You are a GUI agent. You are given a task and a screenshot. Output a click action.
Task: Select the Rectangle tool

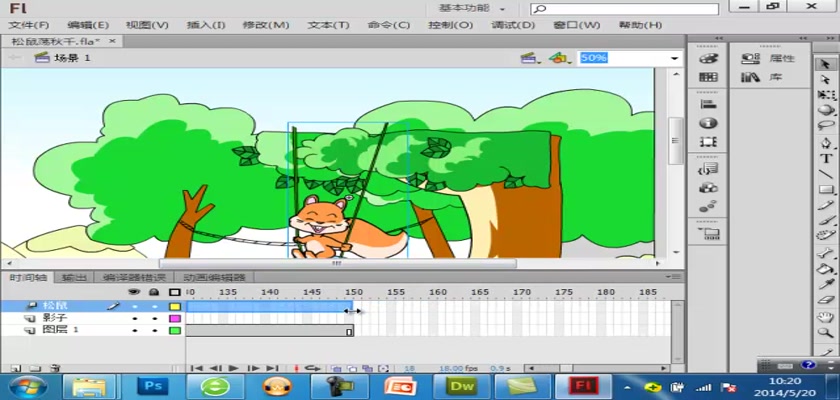pyautogui.click(x=826, y=190)
